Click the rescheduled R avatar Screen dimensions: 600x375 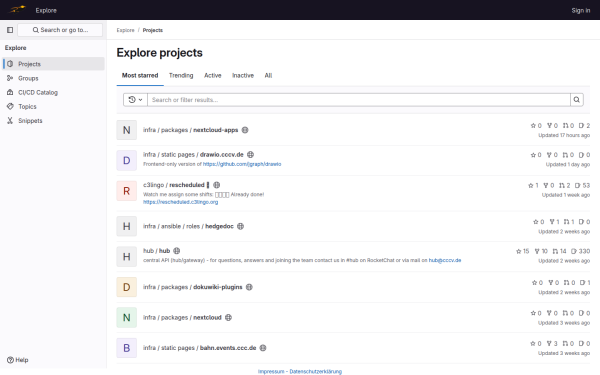[127, 191]
